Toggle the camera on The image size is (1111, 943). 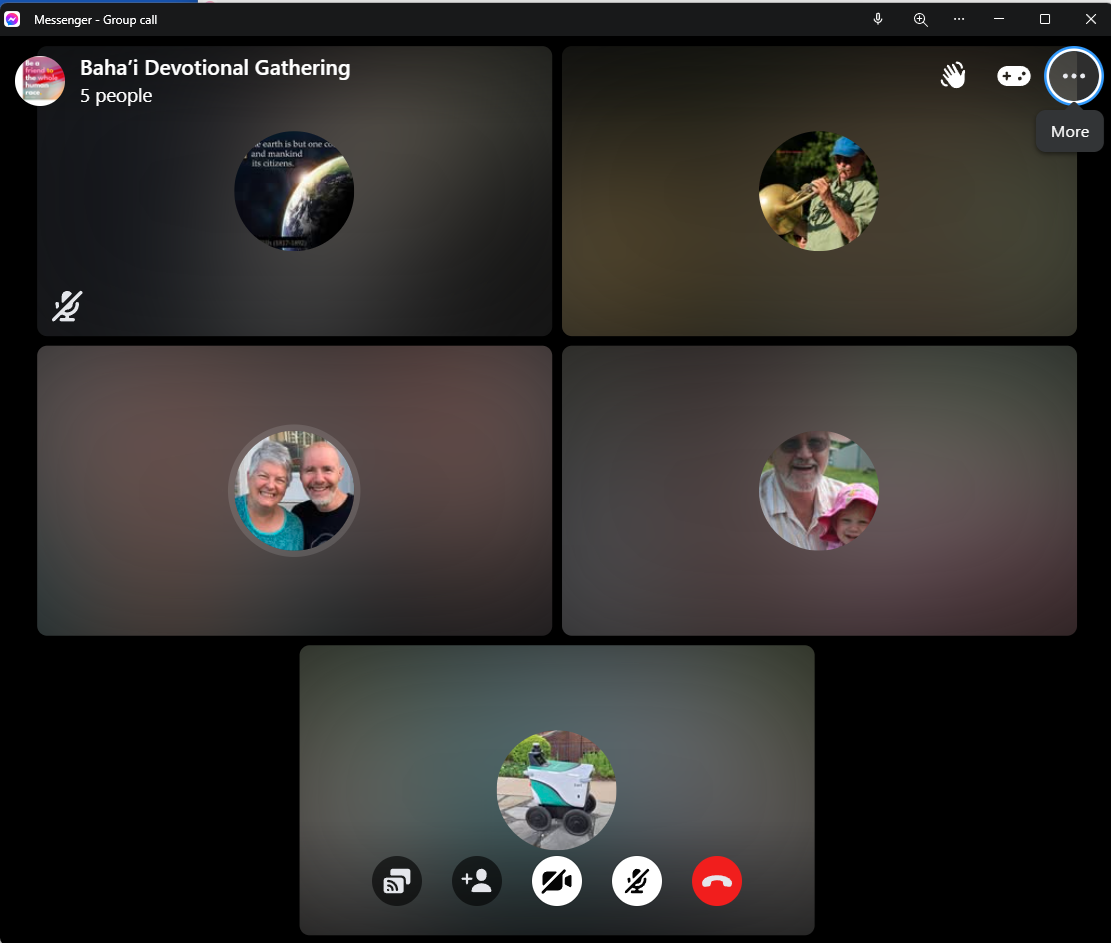(557, 881)
